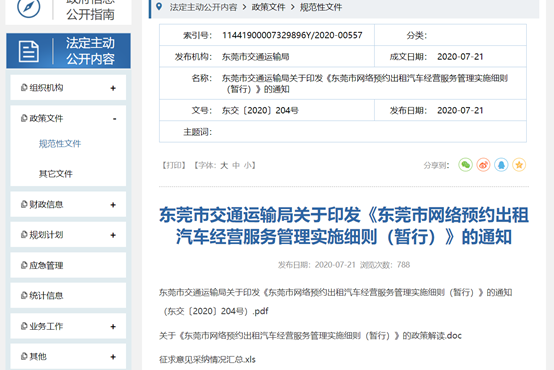554x370 pixels.
Task: Click 法定主动公开内容 breadcrumb link
Action: (x=203, y=7)
